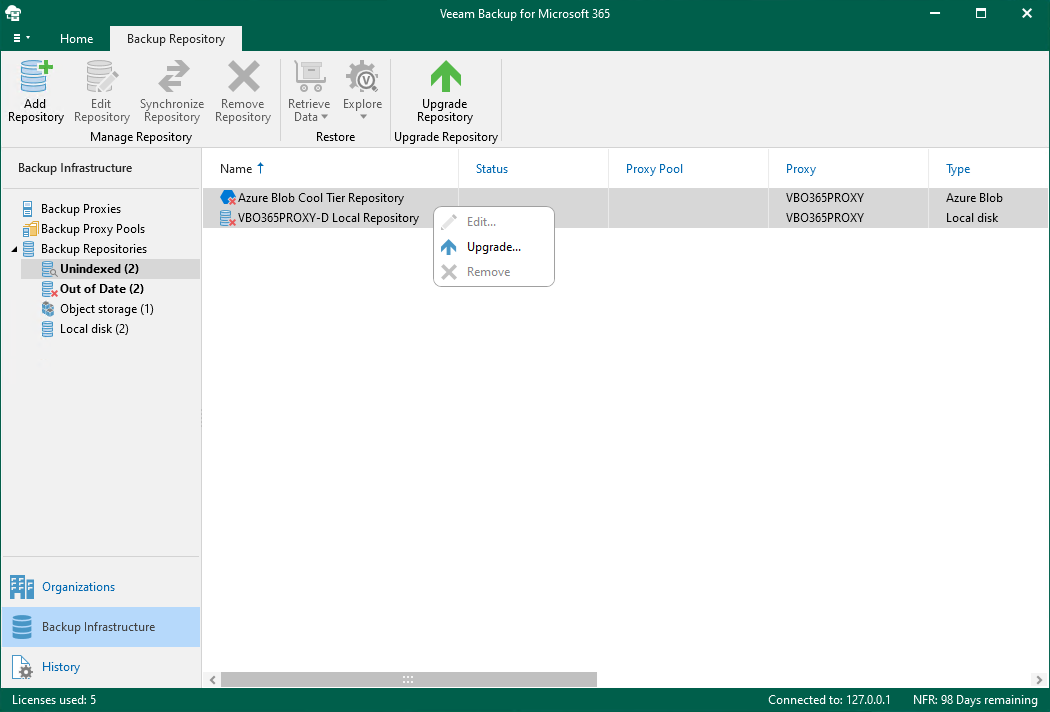The width and height of the screenshot is (1050, 712).
Task: Select the Backup Repositories tree item
Action: (x=94, y=249)
